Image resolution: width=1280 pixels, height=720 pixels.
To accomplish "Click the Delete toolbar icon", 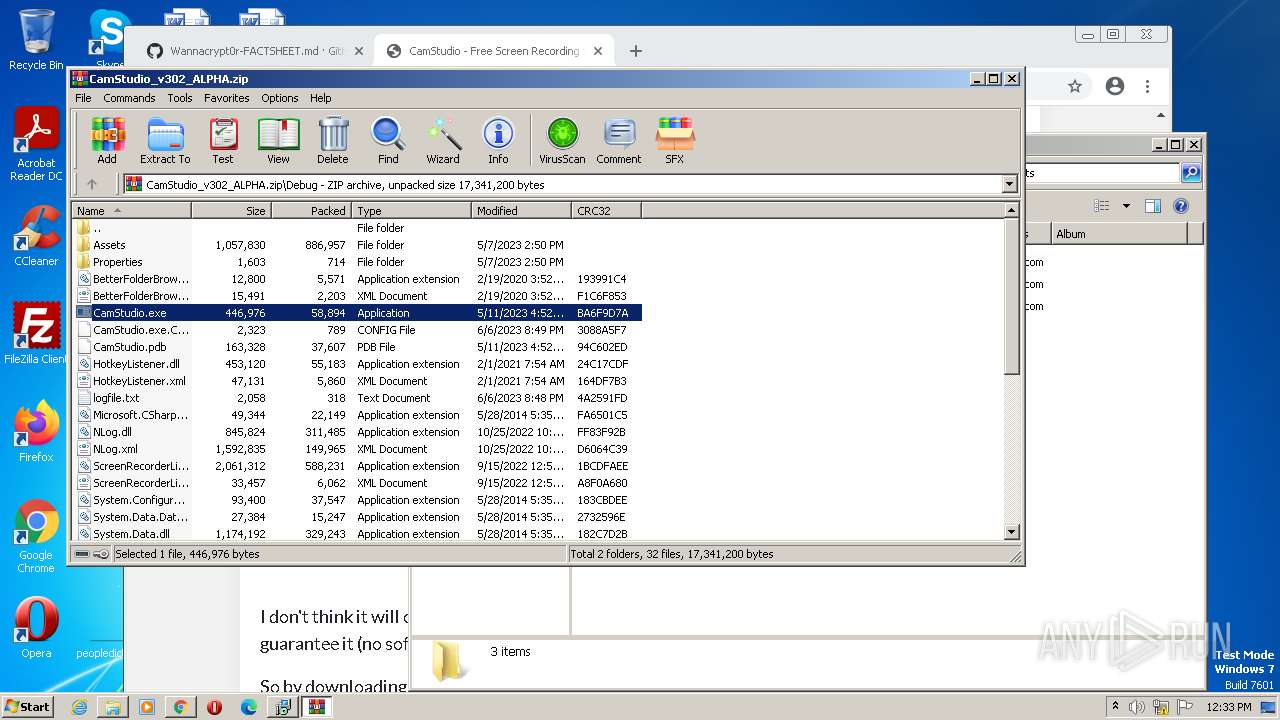I will [x=333, y=141].
